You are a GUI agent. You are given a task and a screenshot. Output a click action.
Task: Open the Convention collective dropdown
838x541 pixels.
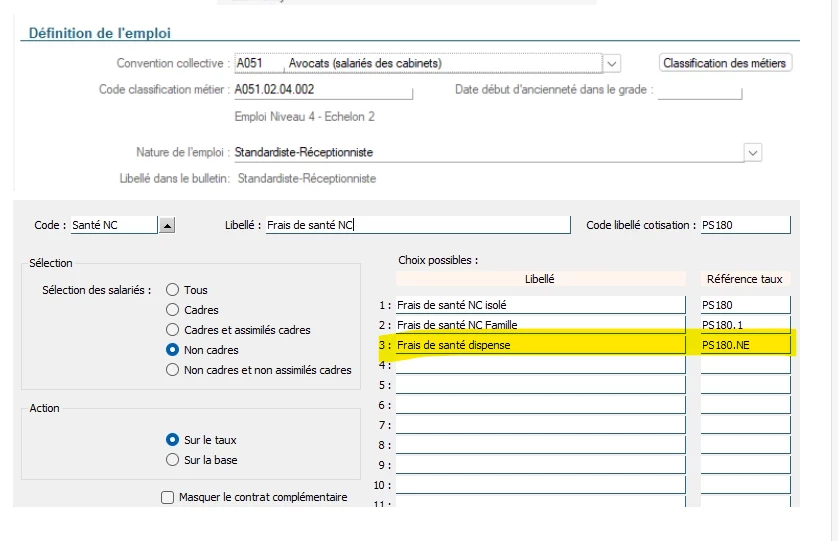[x=612, y=63]
